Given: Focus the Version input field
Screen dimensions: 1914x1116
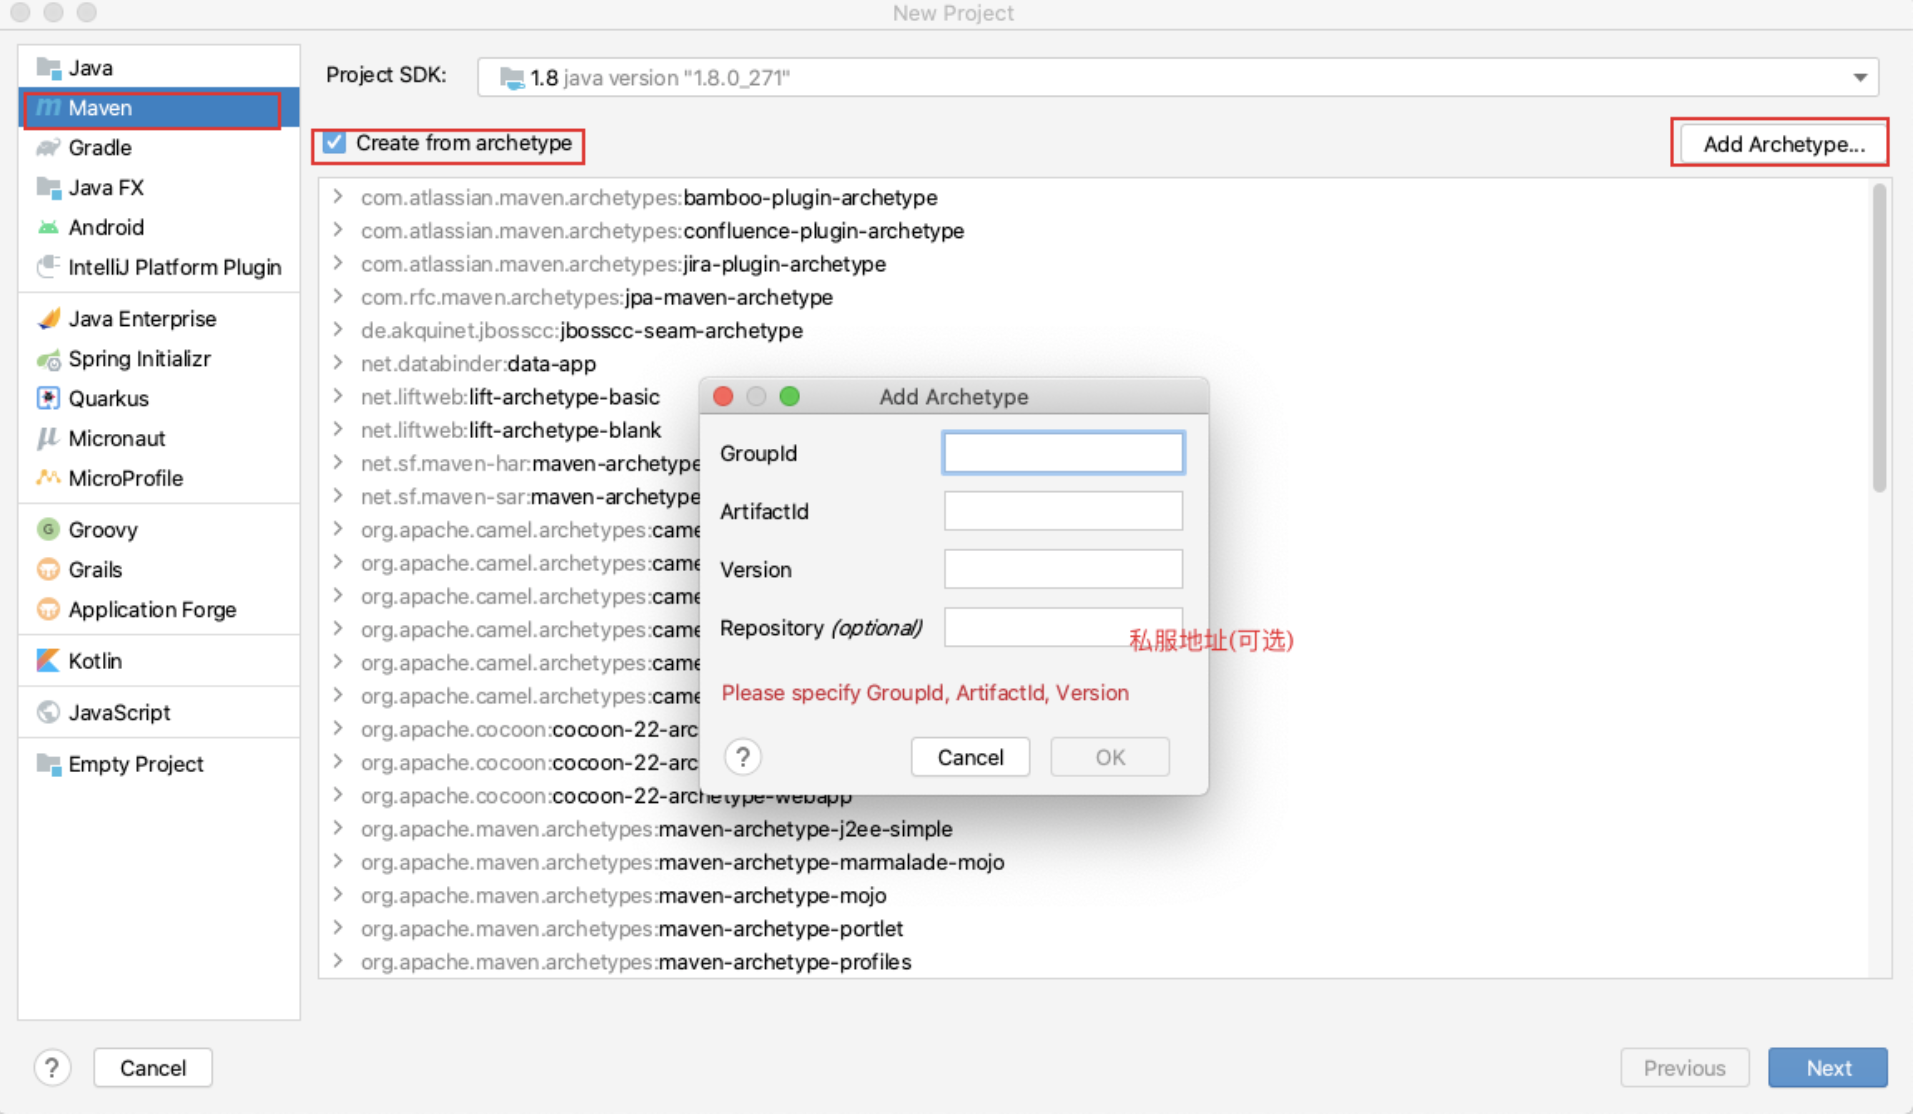Looking at the screenshot, I should tap(1063, 569).
